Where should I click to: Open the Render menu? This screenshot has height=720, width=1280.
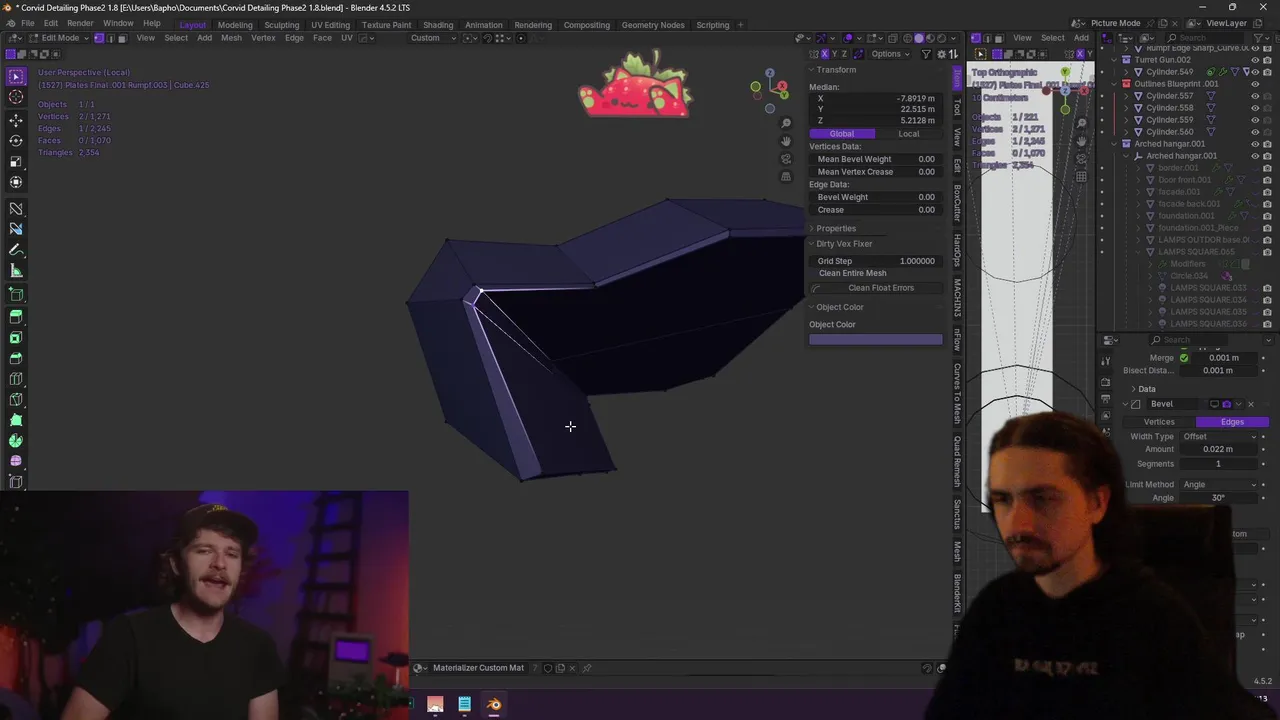point(80,24)
